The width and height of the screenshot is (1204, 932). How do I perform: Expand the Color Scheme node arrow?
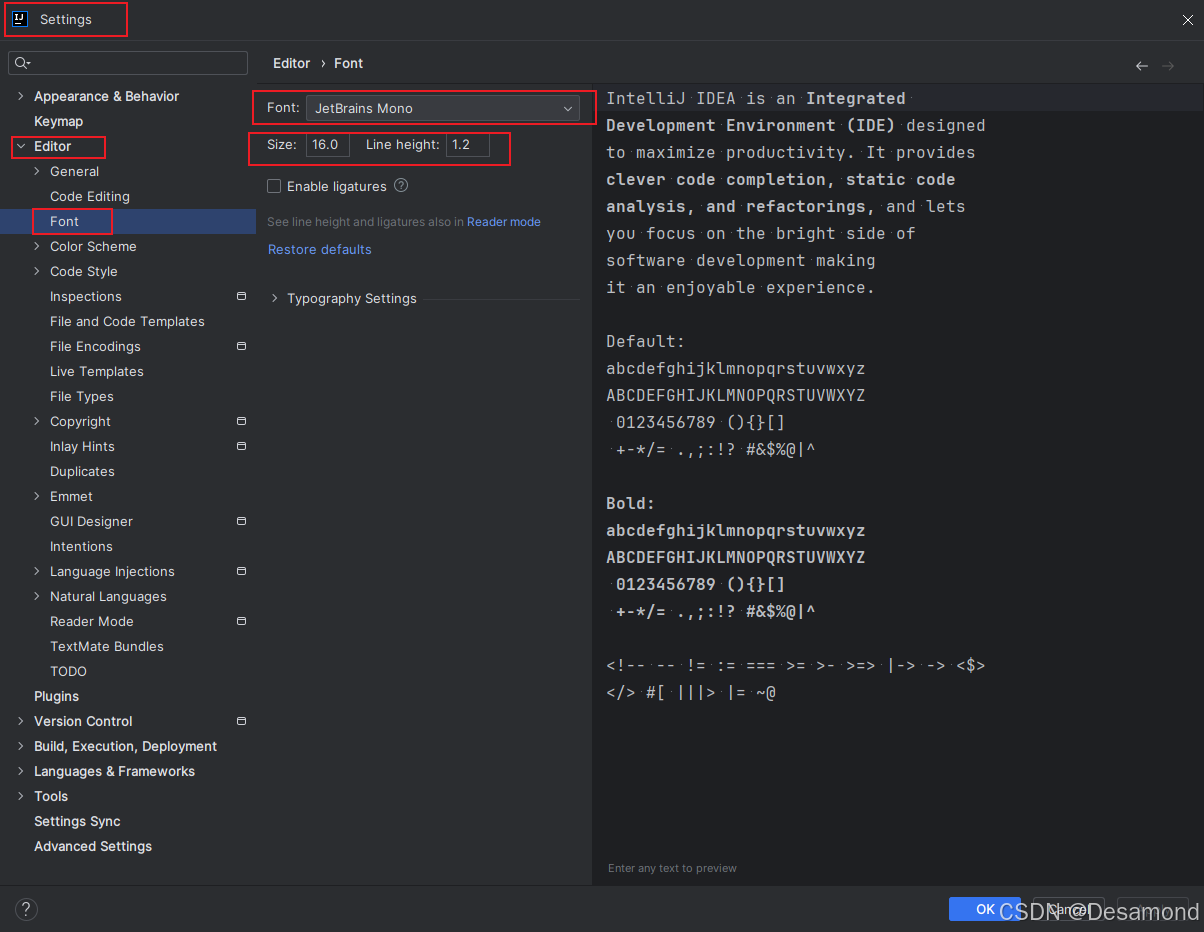click(37, 246)
